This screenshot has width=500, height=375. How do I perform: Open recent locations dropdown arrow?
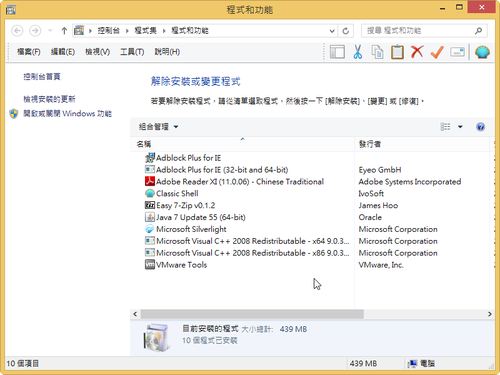tap(50, 31)
